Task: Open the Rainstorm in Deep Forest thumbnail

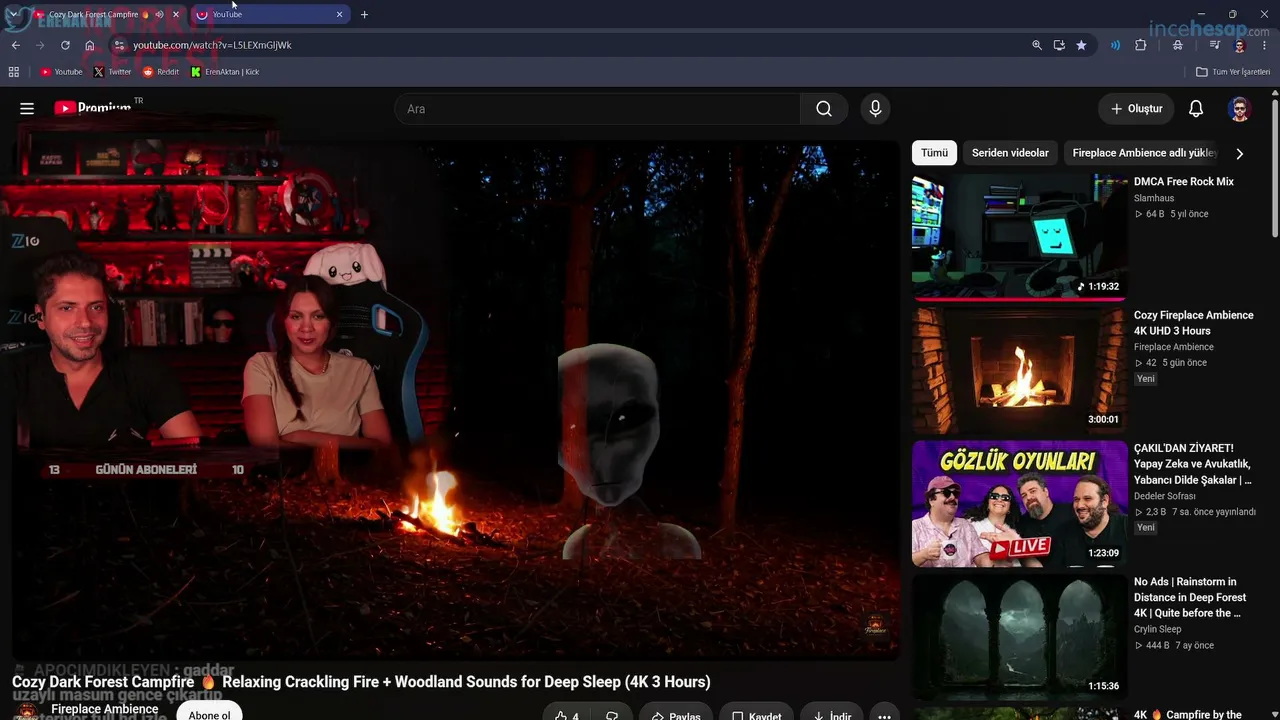Action: [x=1019, y=636]
